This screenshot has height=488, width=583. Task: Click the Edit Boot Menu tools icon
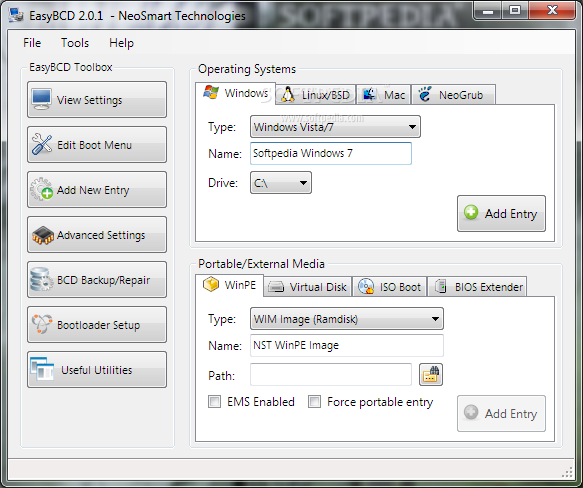click(42, 144)
